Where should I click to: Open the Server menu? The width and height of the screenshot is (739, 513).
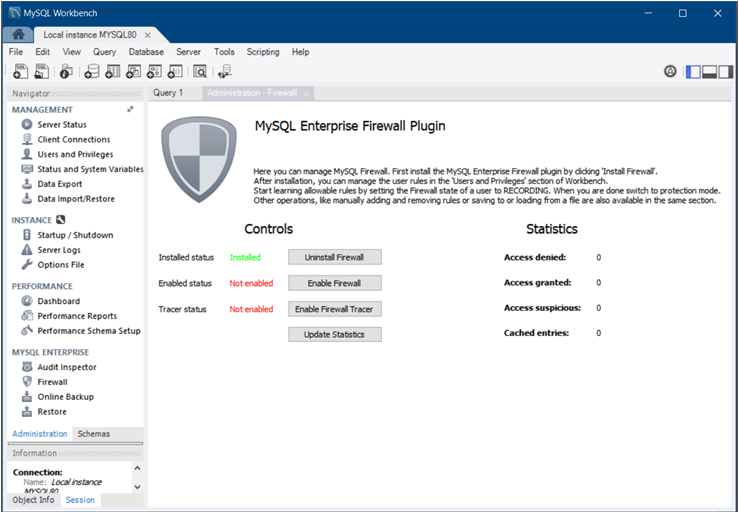pyautogui.click(x=188, y=52)
